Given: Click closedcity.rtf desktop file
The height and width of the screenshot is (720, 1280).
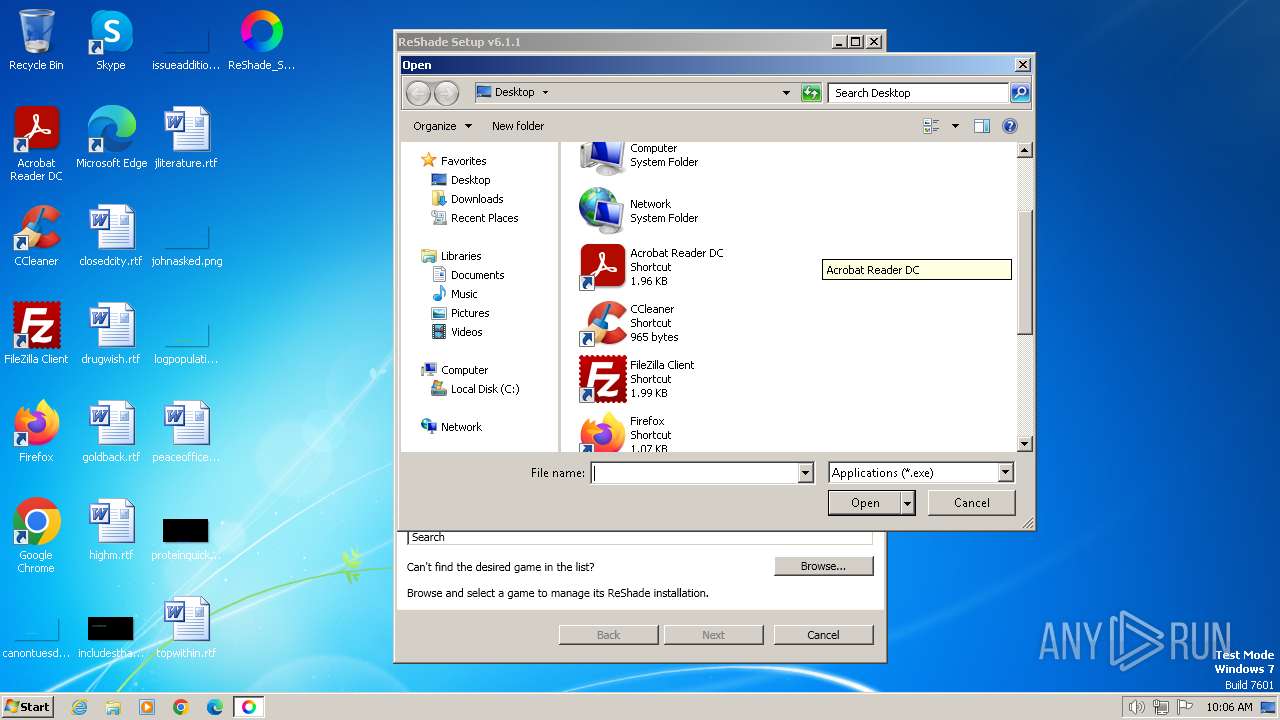Looking at the screenshot, I should (x=111, y=236).
